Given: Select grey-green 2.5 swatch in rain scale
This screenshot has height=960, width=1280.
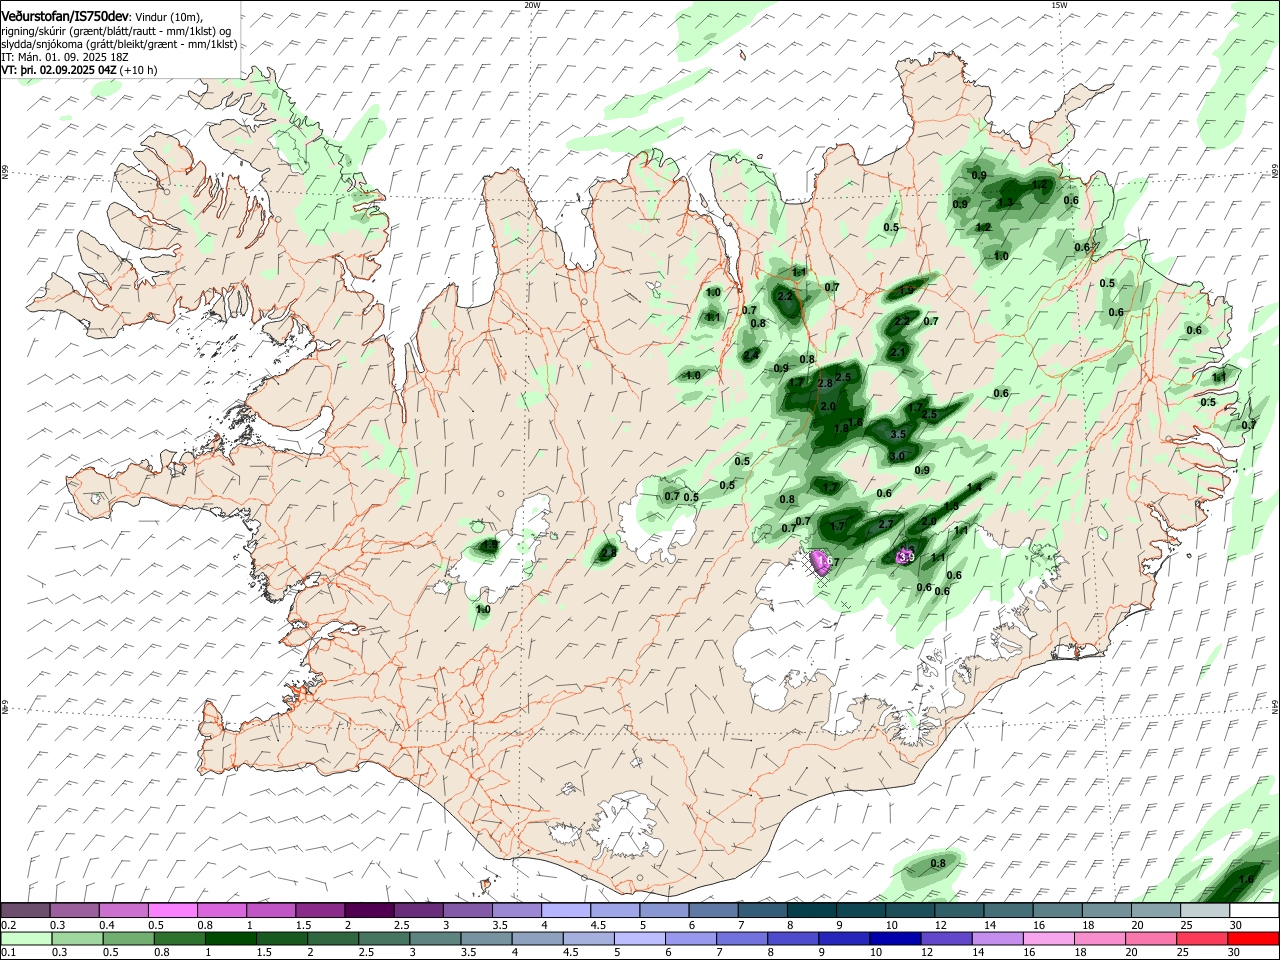Looking at the screenshot, I should click(383, 938).
